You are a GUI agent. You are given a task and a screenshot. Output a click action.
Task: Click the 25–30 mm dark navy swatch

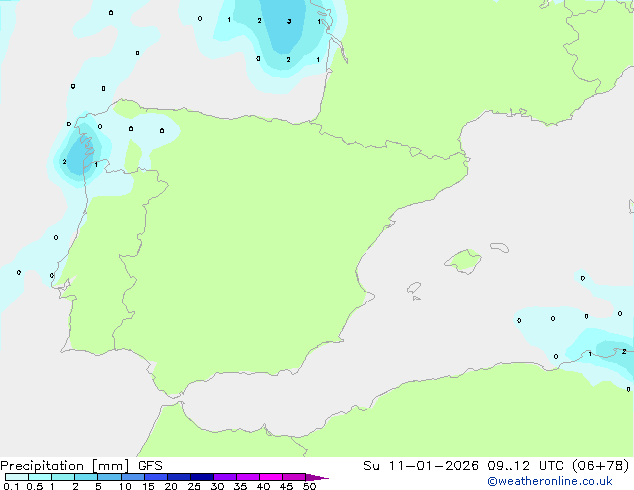tap(202, 477)
